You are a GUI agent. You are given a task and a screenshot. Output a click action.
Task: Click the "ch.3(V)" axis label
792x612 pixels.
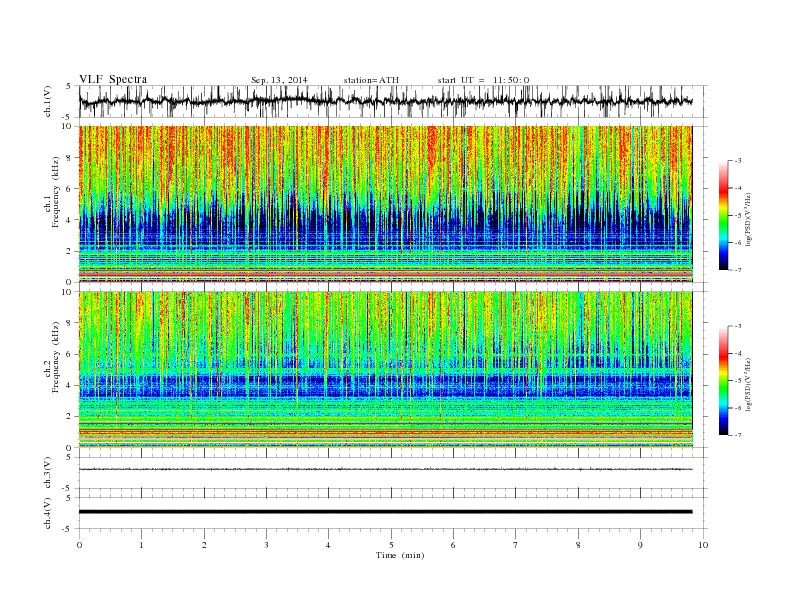coord(48,473)
